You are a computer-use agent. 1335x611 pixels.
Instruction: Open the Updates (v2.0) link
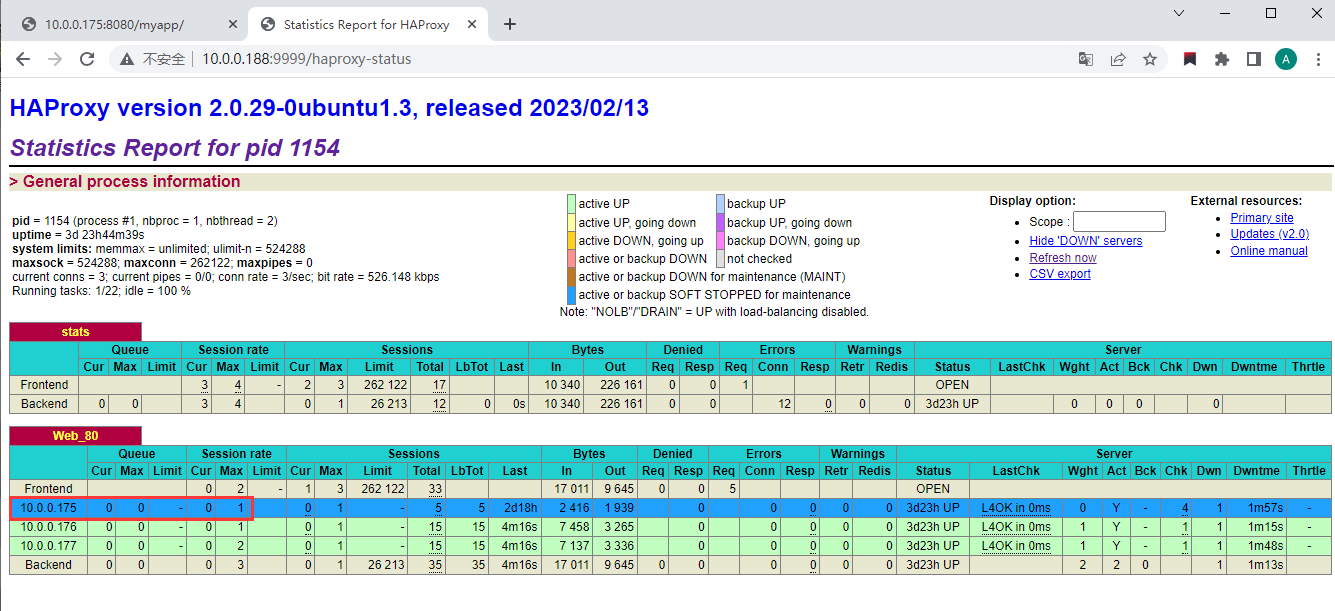[x=1270, y=234]
